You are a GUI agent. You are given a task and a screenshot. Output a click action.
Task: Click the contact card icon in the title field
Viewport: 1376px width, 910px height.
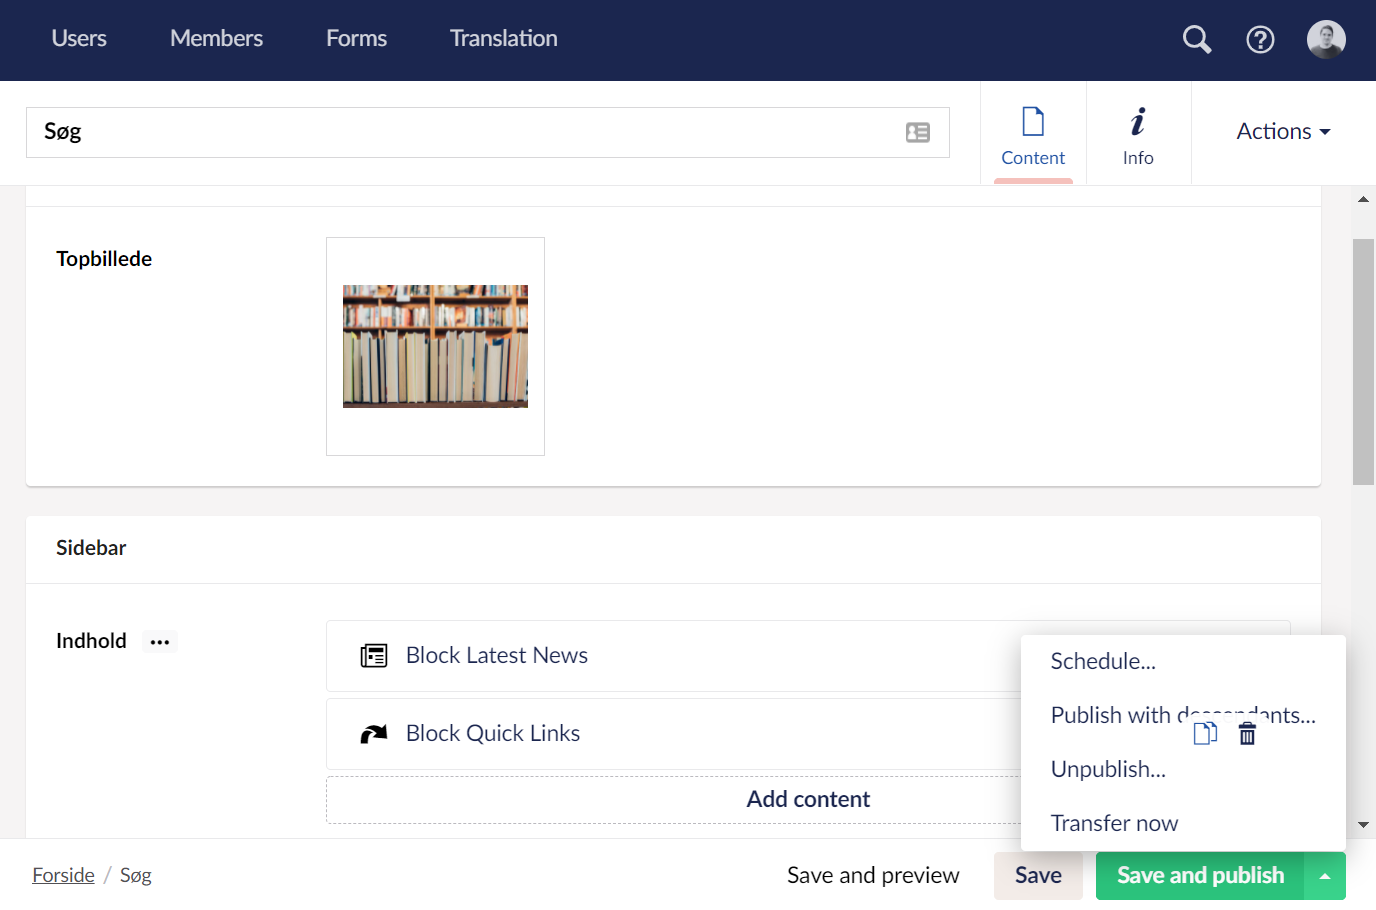(918, 131)
